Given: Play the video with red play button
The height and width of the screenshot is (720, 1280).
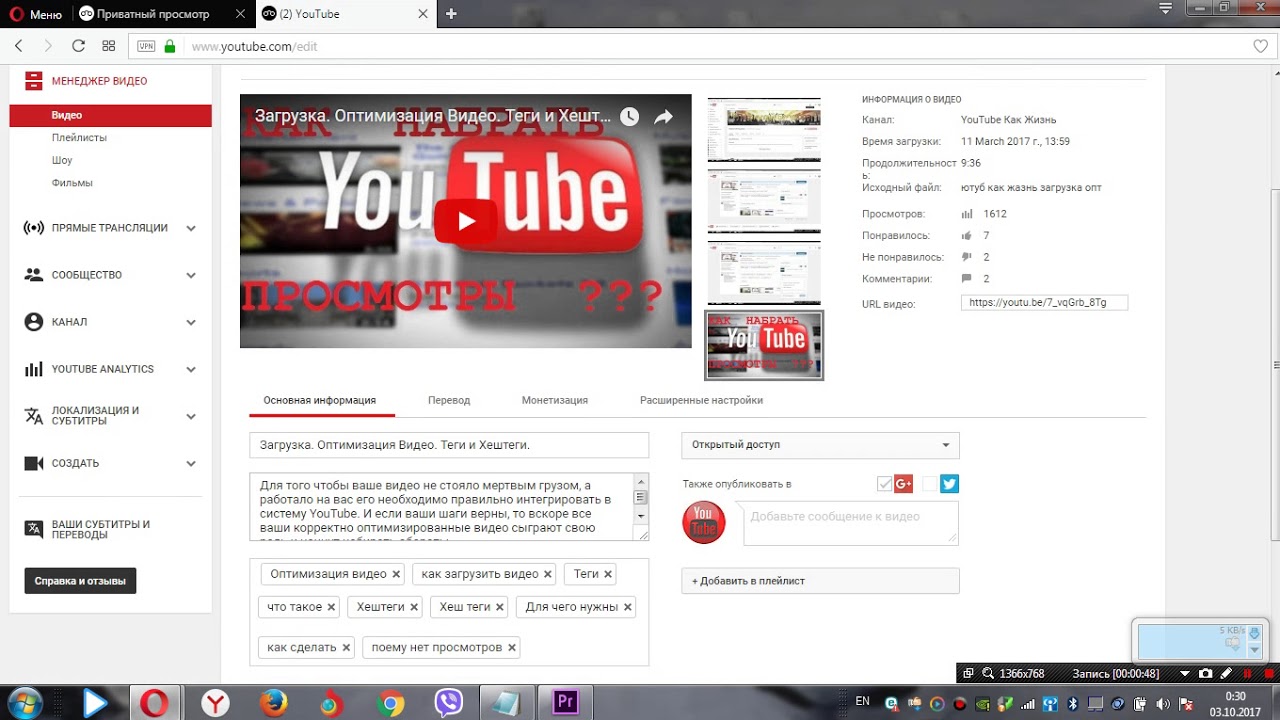Looking at the screenshot, I should [x=466, y=221].
